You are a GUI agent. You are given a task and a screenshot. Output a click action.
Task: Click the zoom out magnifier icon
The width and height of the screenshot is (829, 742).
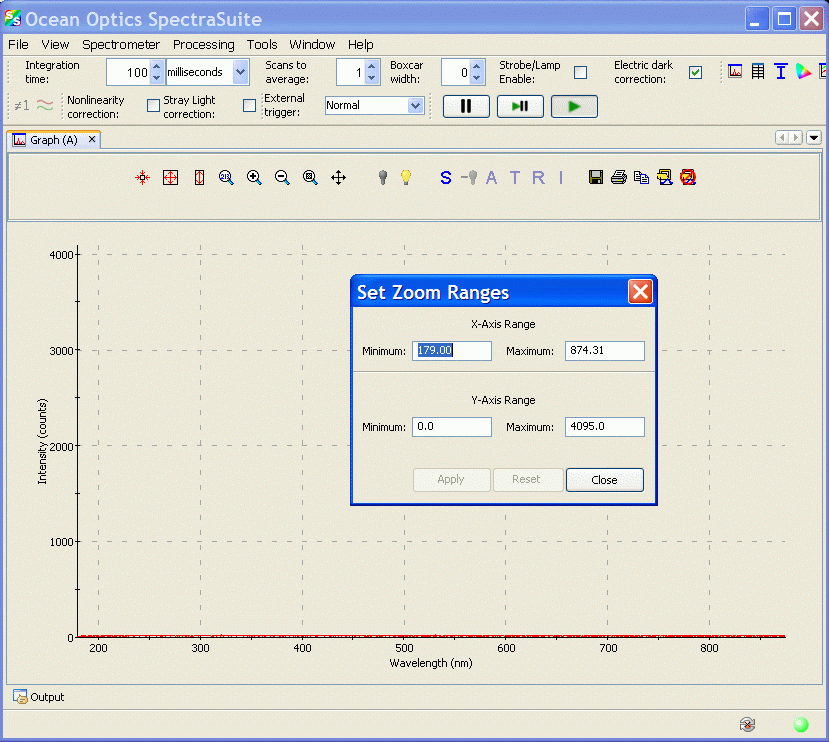tap(282, 178)
